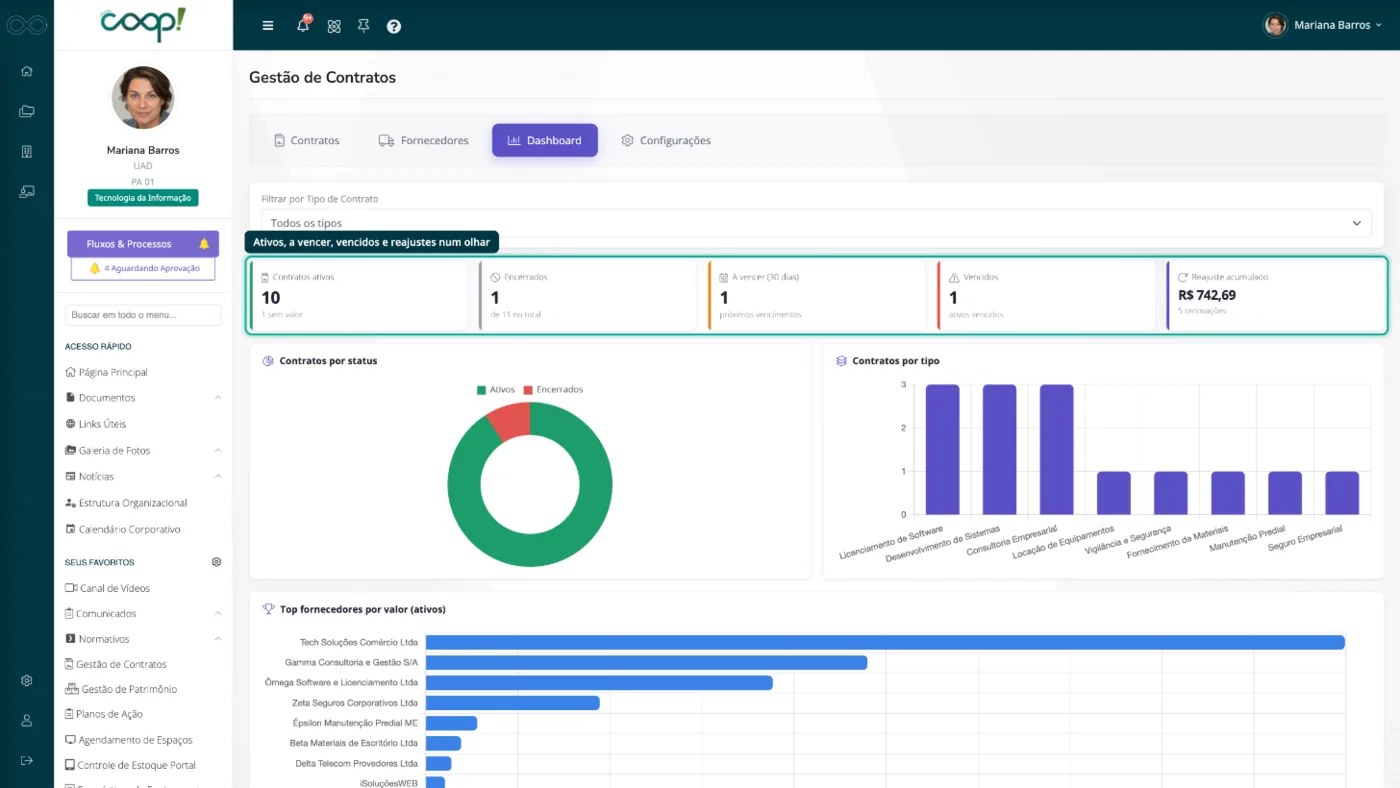Image resolution: width=1400 pixels, height=788 pixels.
Task: Open the hamburger menu in top bar
Action: pos(268,26)
